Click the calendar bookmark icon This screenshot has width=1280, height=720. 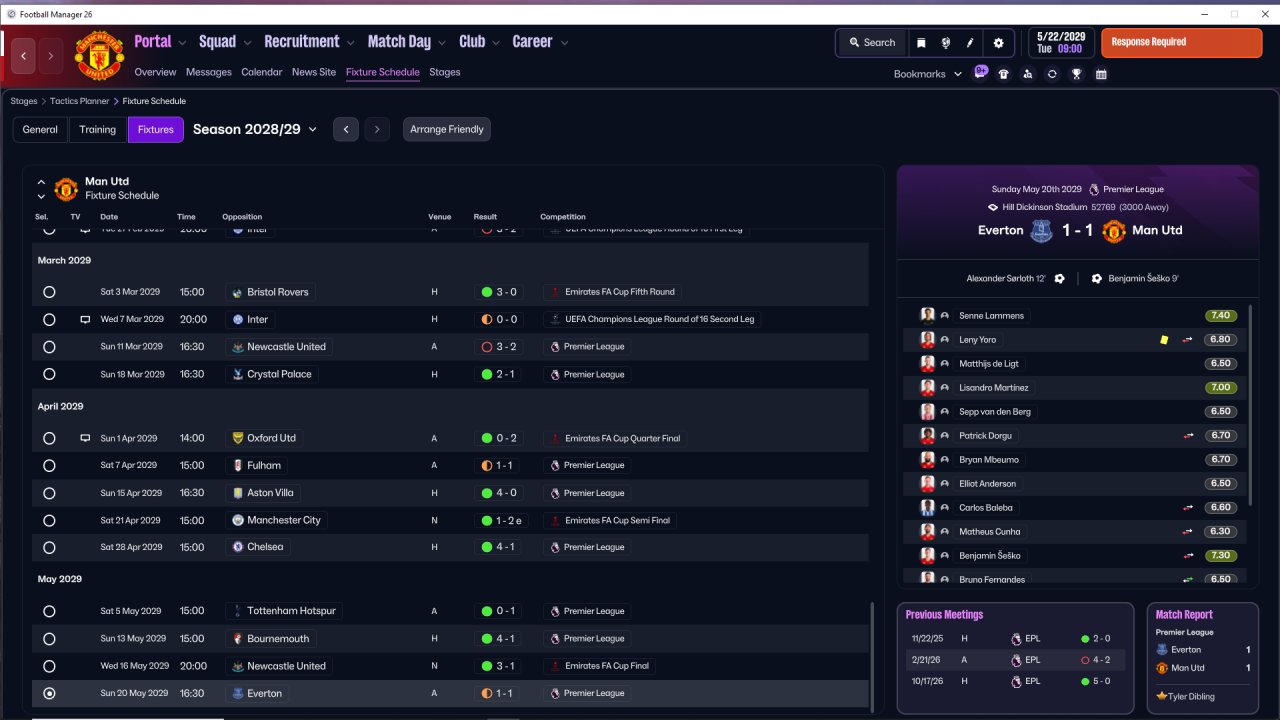(x=1101, y=74)
